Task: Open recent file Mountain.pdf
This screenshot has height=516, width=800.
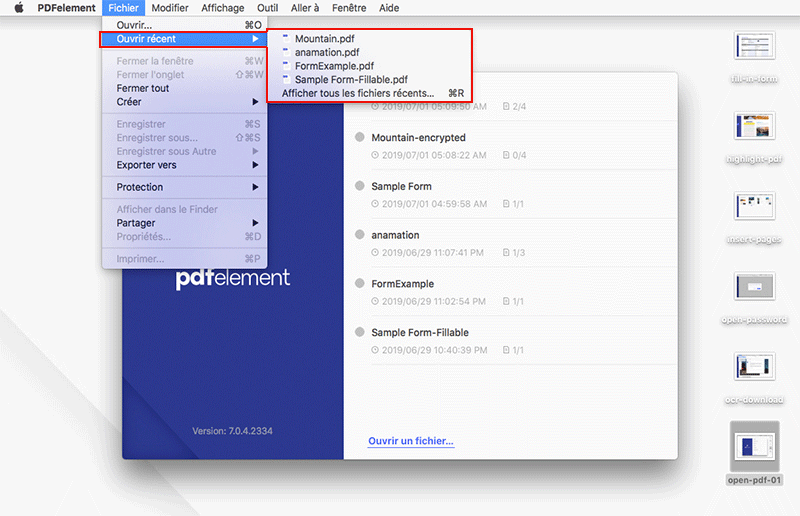Action: pos(369,39)
